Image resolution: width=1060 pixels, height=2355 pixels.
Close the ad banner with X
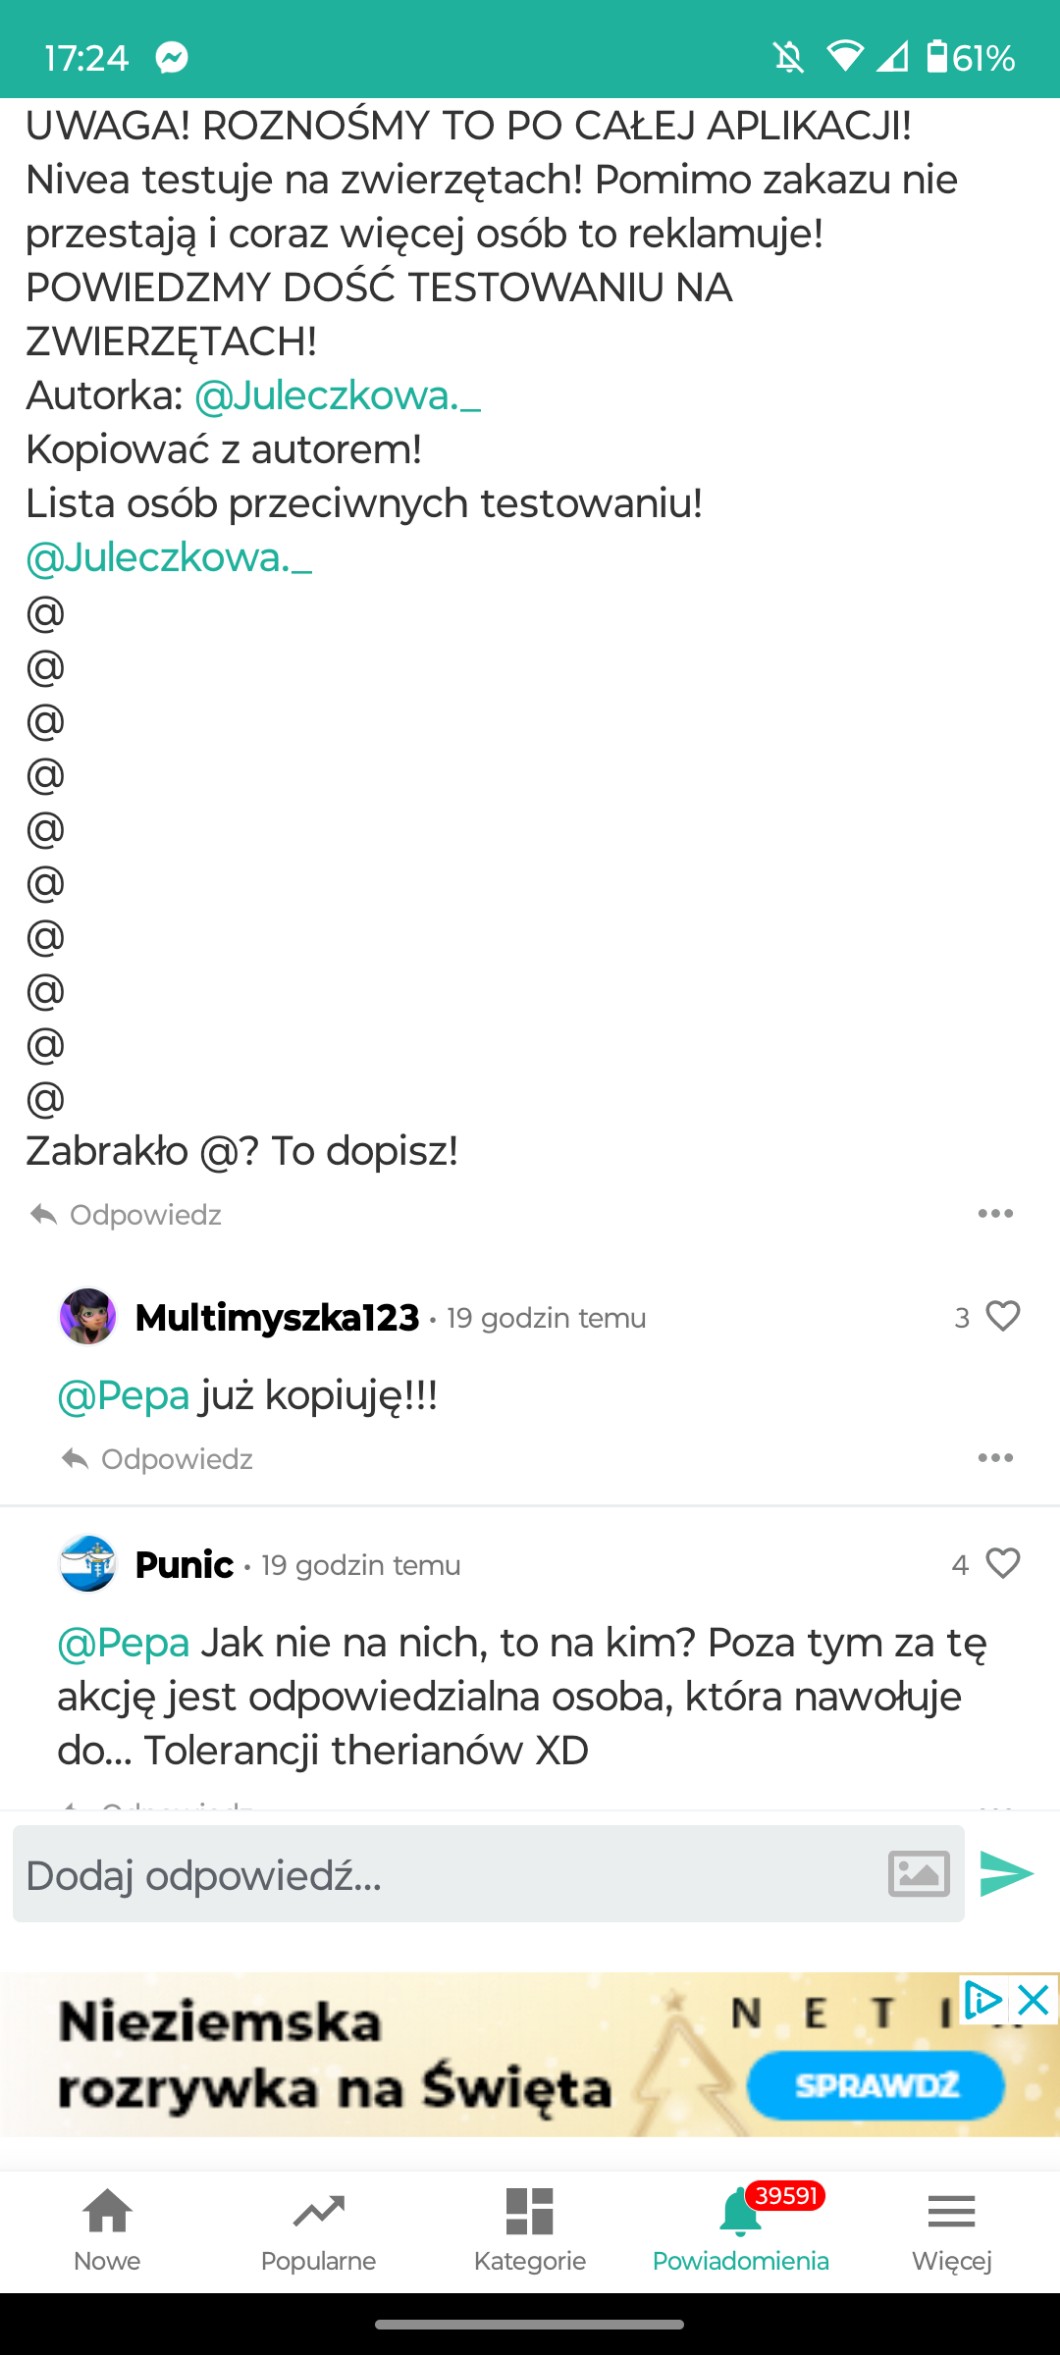tap(1033, 2000)
